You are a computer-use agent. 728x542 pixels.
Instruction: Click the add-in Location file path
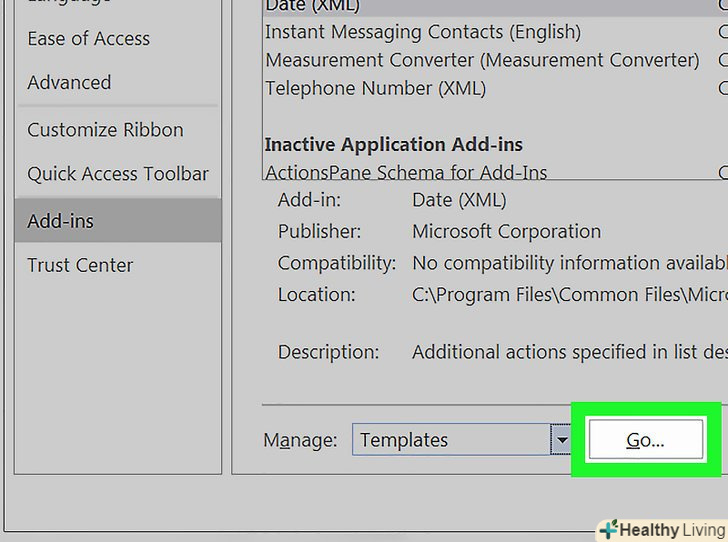click(568, 295)
